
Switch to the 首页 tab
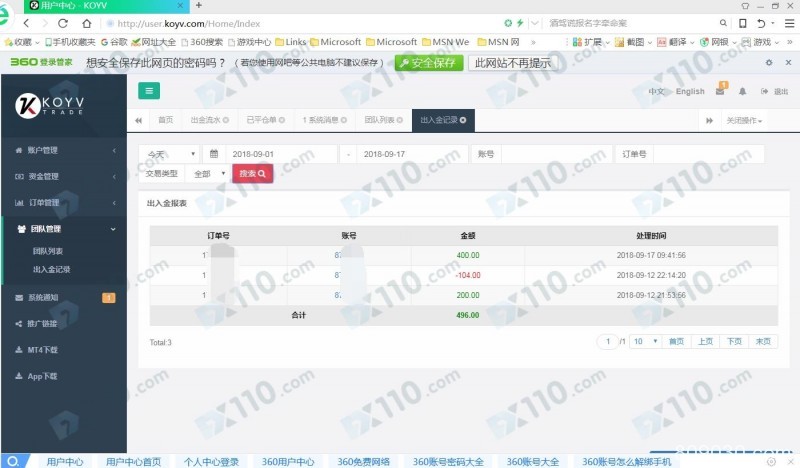(165, 120)
